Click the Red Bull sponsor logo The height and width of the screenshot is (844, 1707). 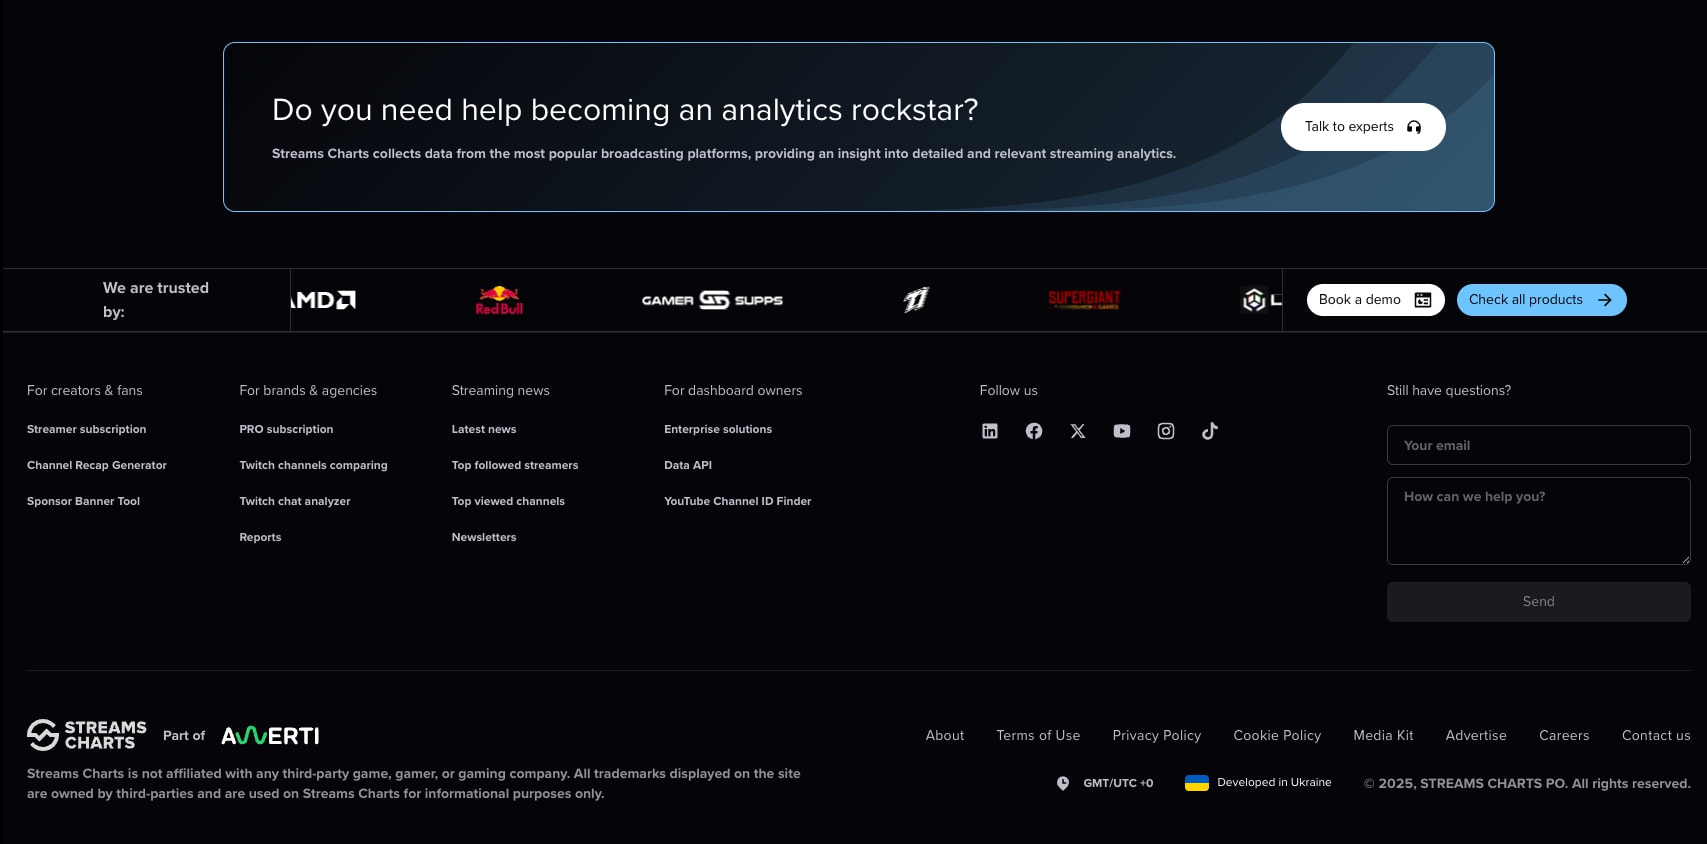click(x=499, y=300)
